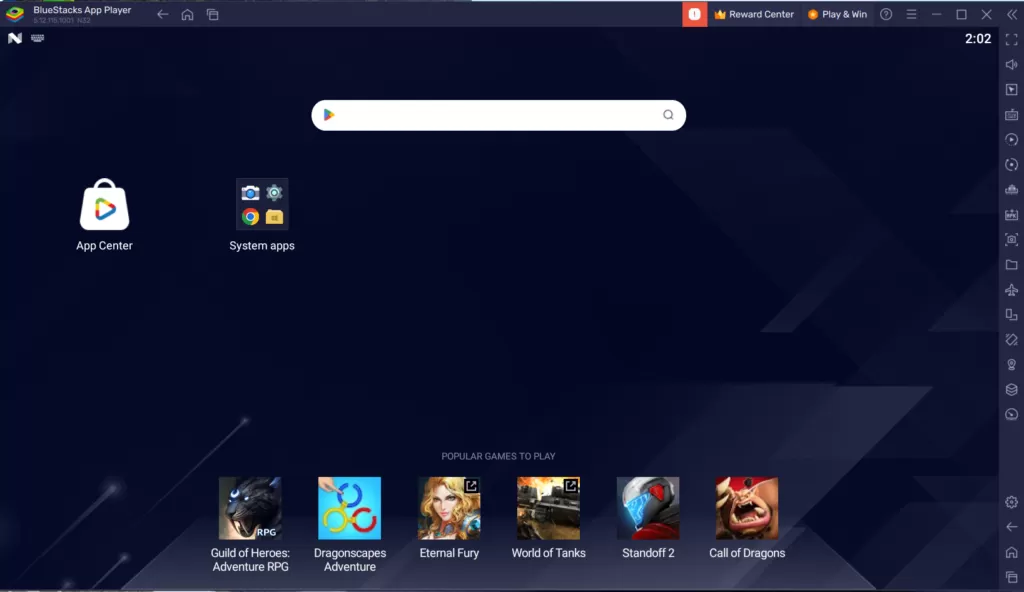Click the Play & Win button
Image resolution: width=1024 pixels, height=592 pixels.
(x=837, y=14)
